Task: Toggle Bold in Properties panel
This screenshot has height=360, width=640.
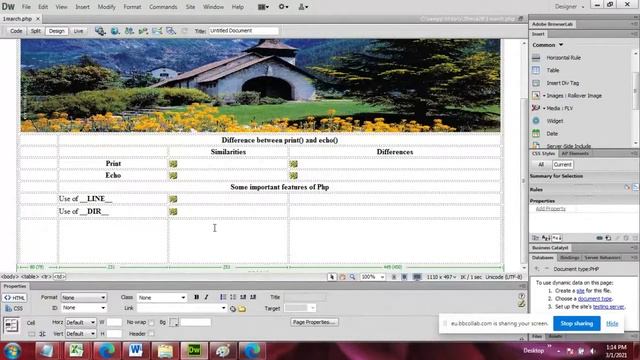Action: click(x=197, y=297)
